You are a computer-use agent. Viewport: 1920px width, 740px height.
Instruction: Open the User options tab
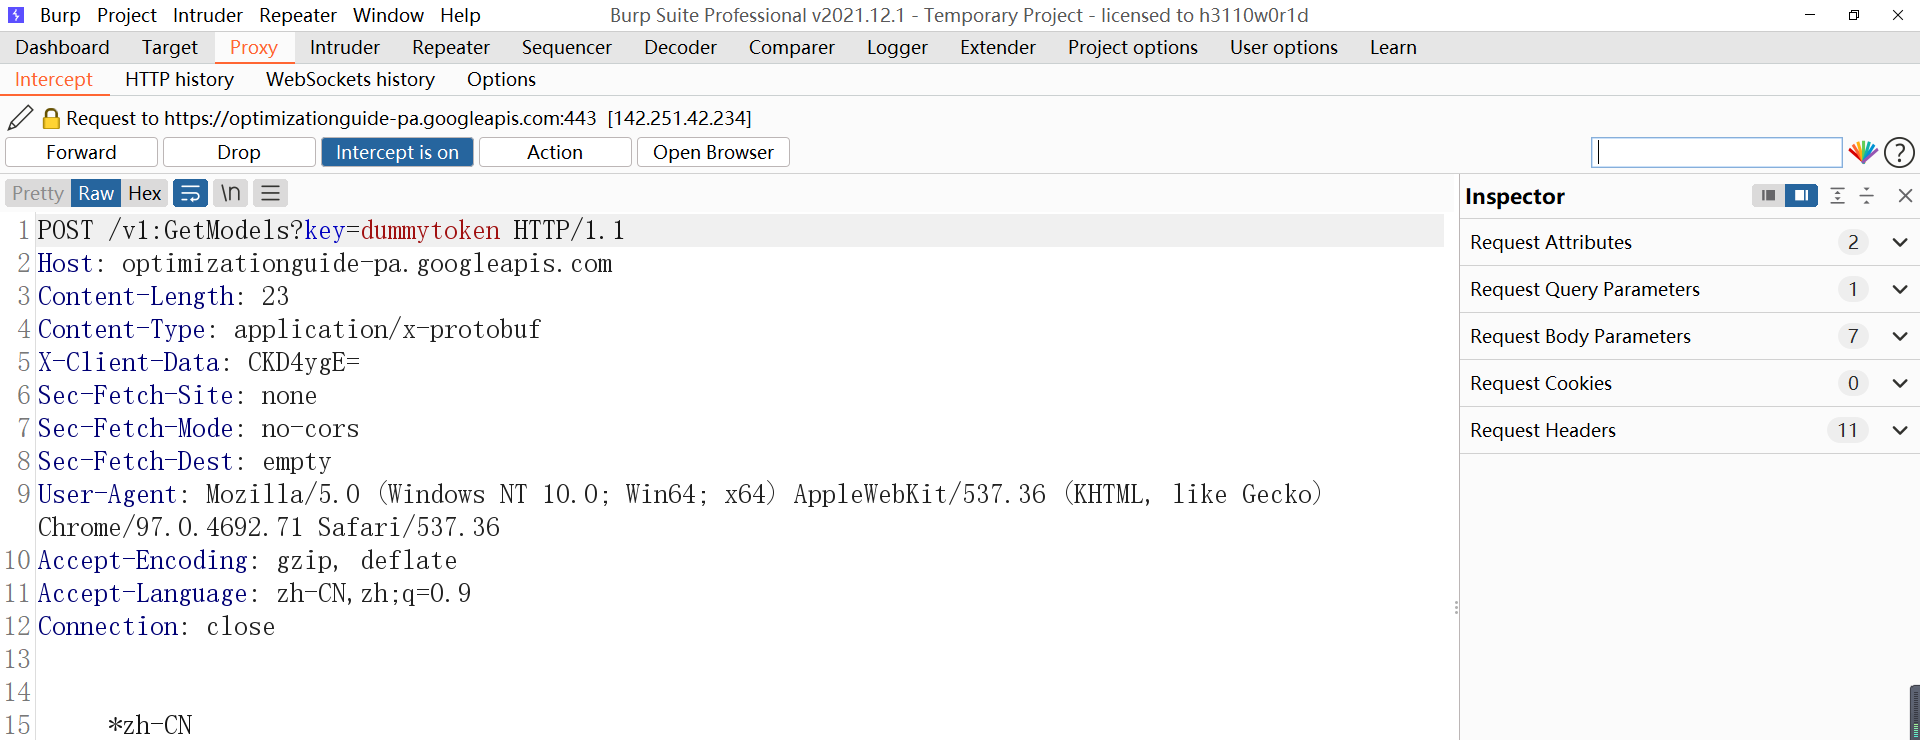point(1284,47)
